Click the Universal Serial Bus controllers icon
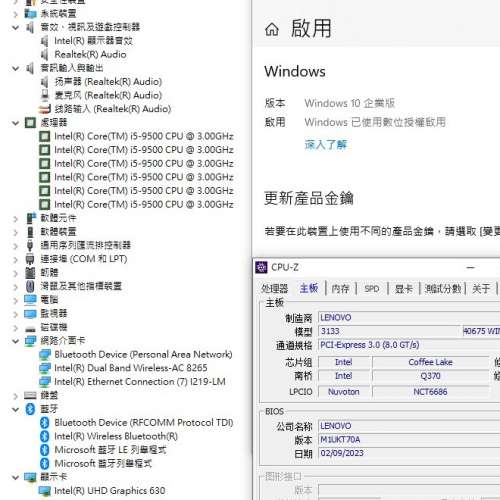The width and height of the screenshot is (500, 500). (x=30, y=246)
